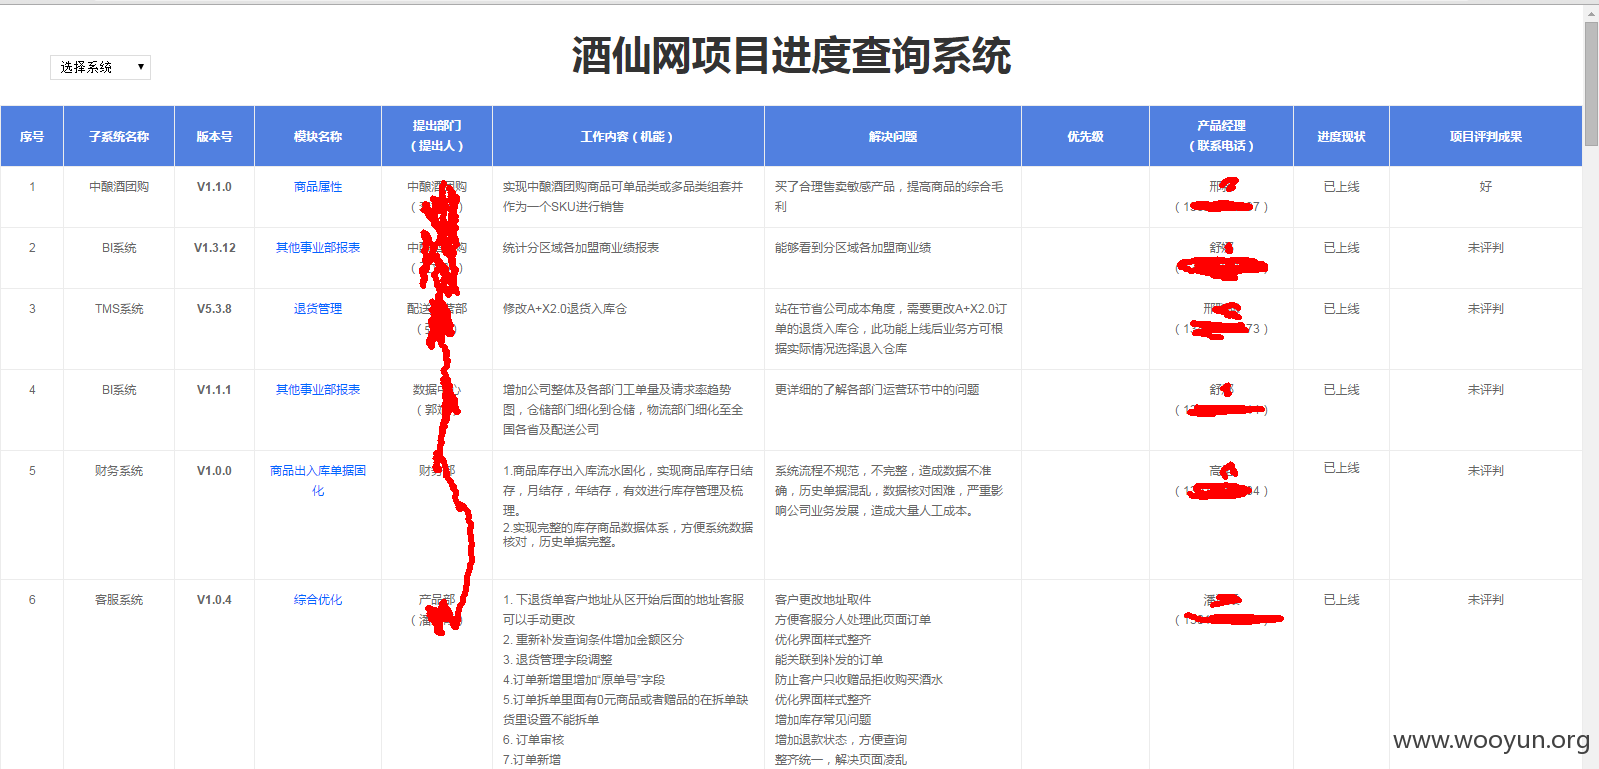1599x769 pixels.
Task: Click the 序号 column header
Action: 32,136
